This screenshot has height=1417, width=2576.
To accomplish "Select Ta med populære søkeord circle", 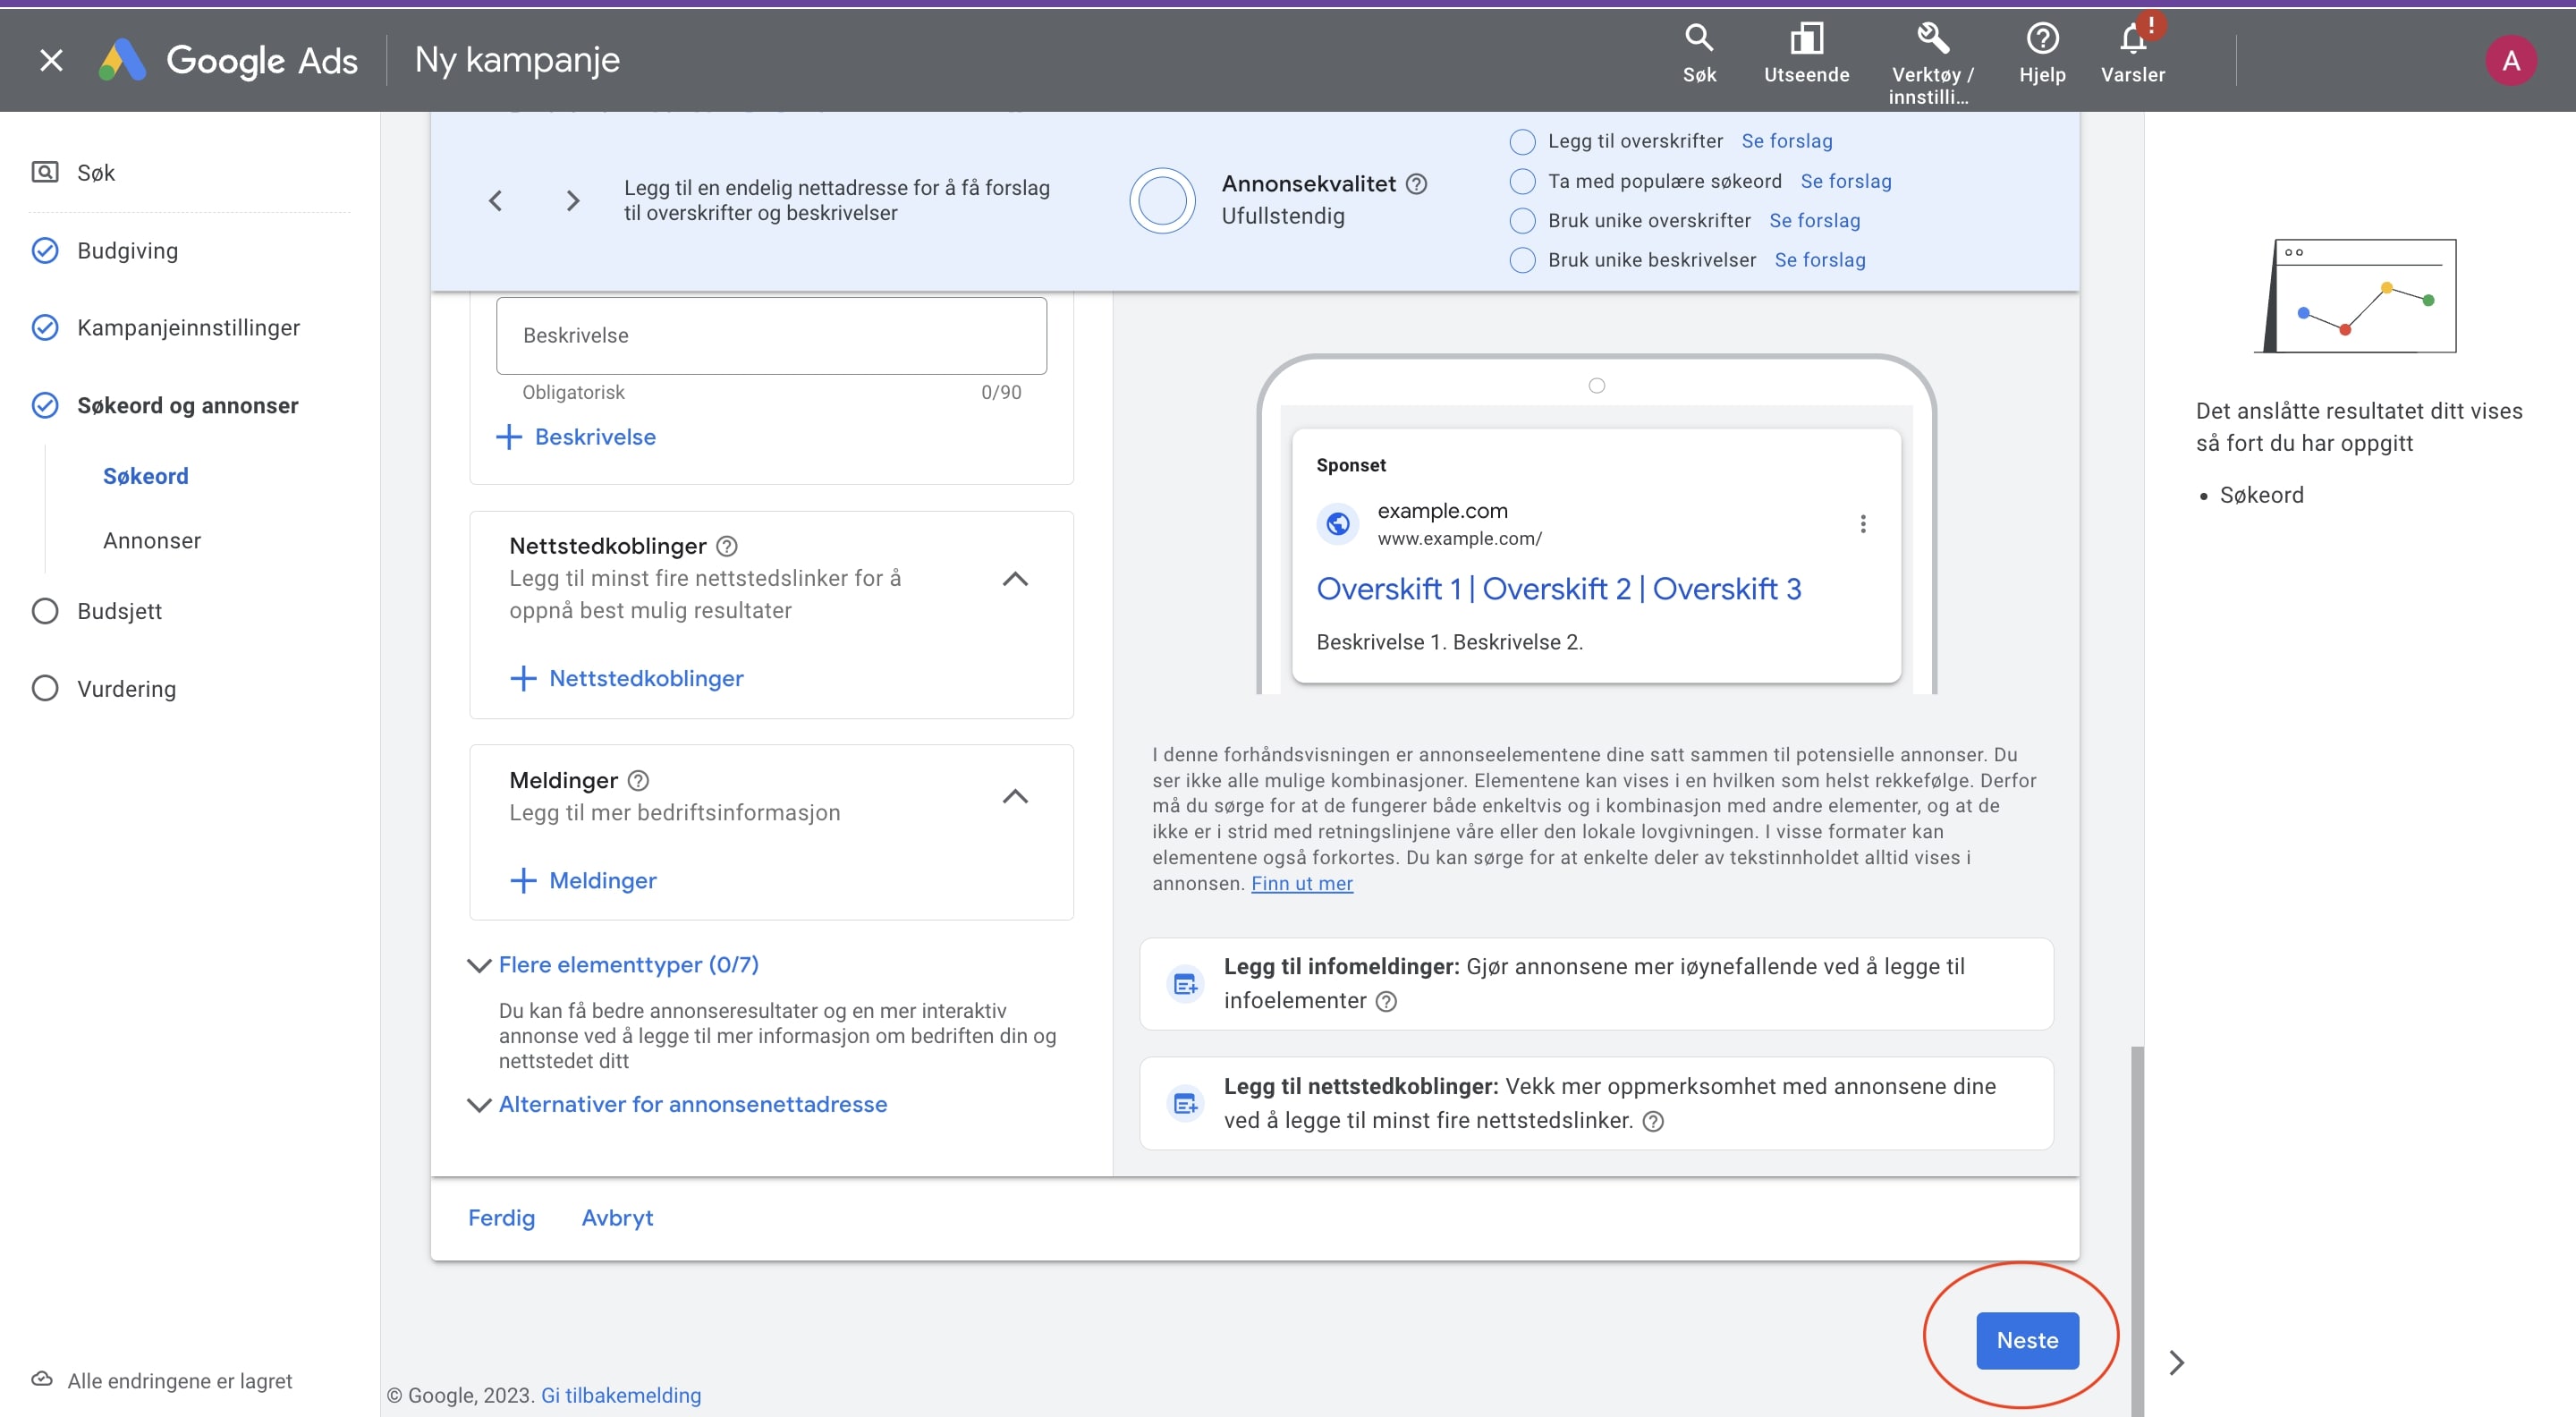I will click(1522, 182).
